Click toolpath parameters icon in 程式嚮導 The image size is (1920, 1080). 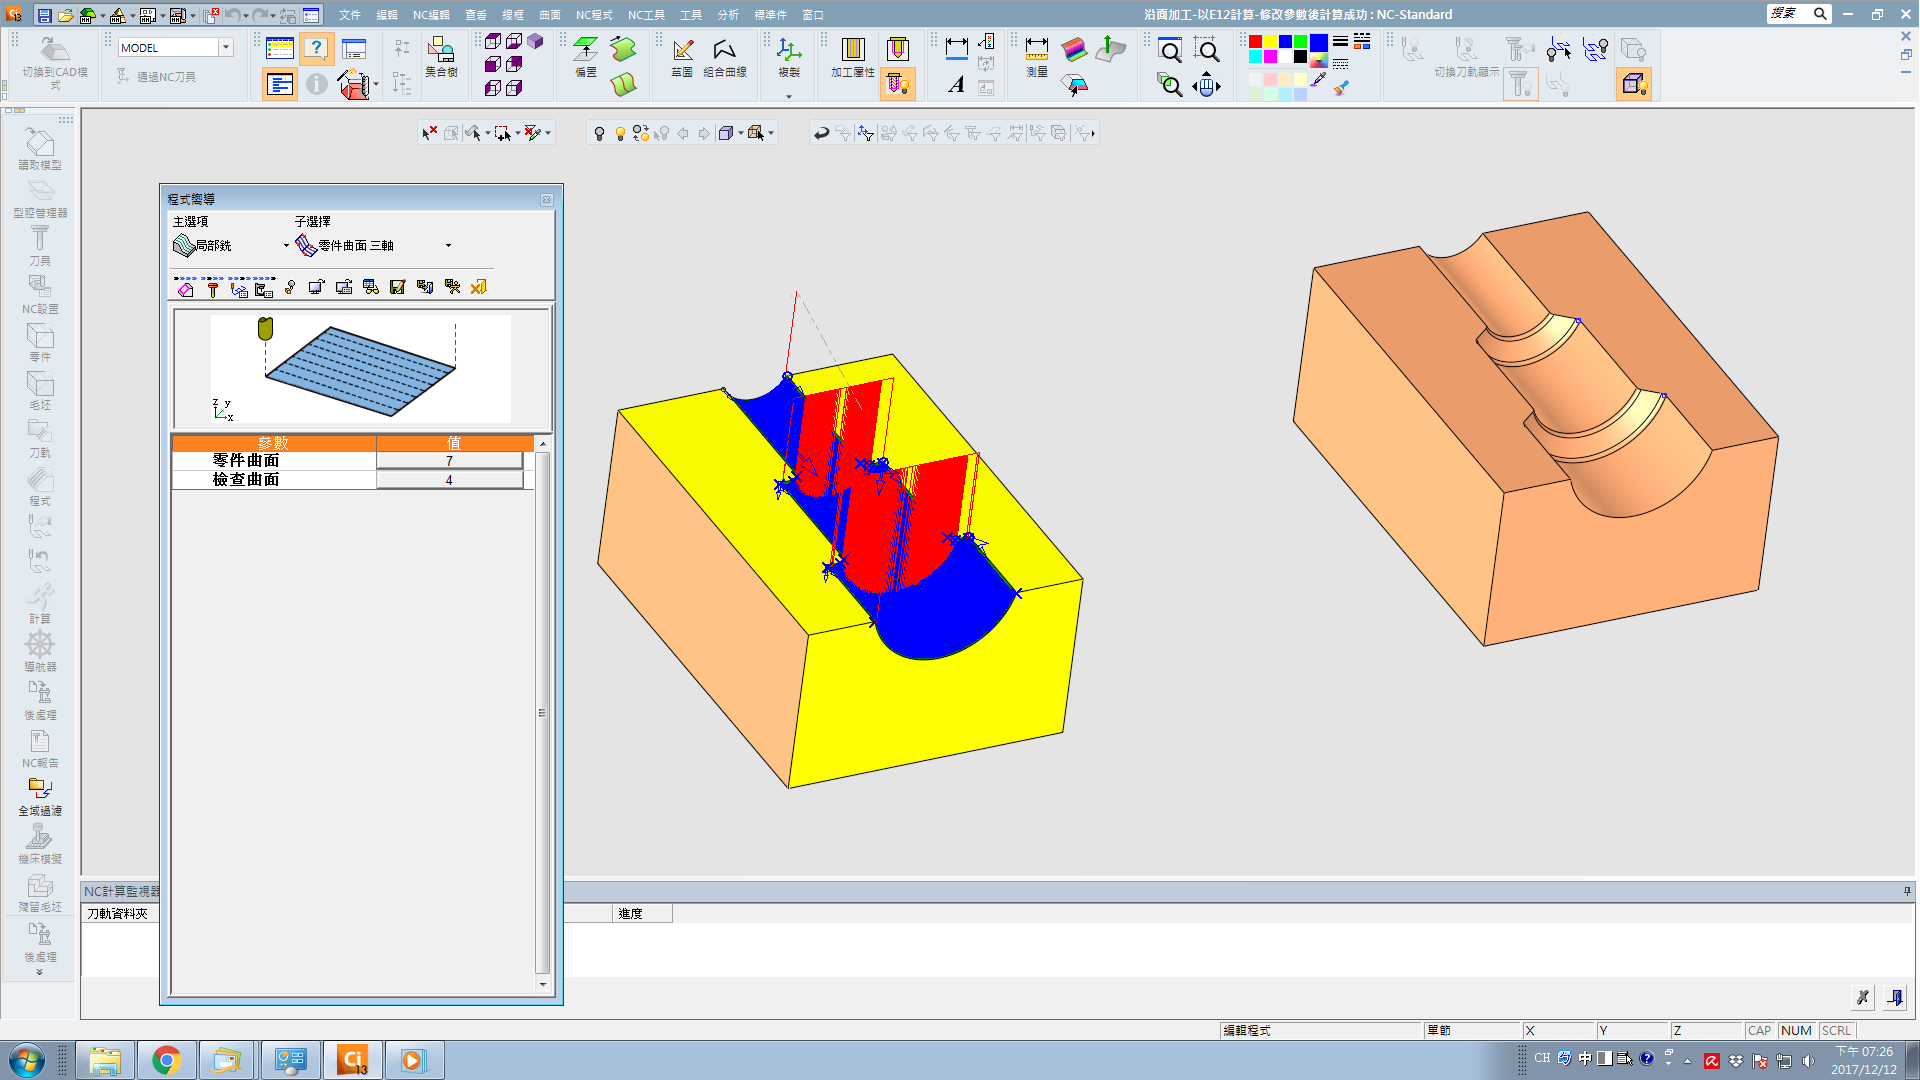tap(239, 288)
